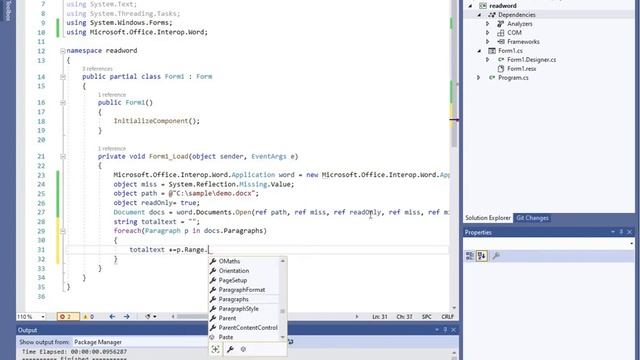Select Program.cs in Solution Explorer
Viewport: 640px width, 360px height.
513,78
